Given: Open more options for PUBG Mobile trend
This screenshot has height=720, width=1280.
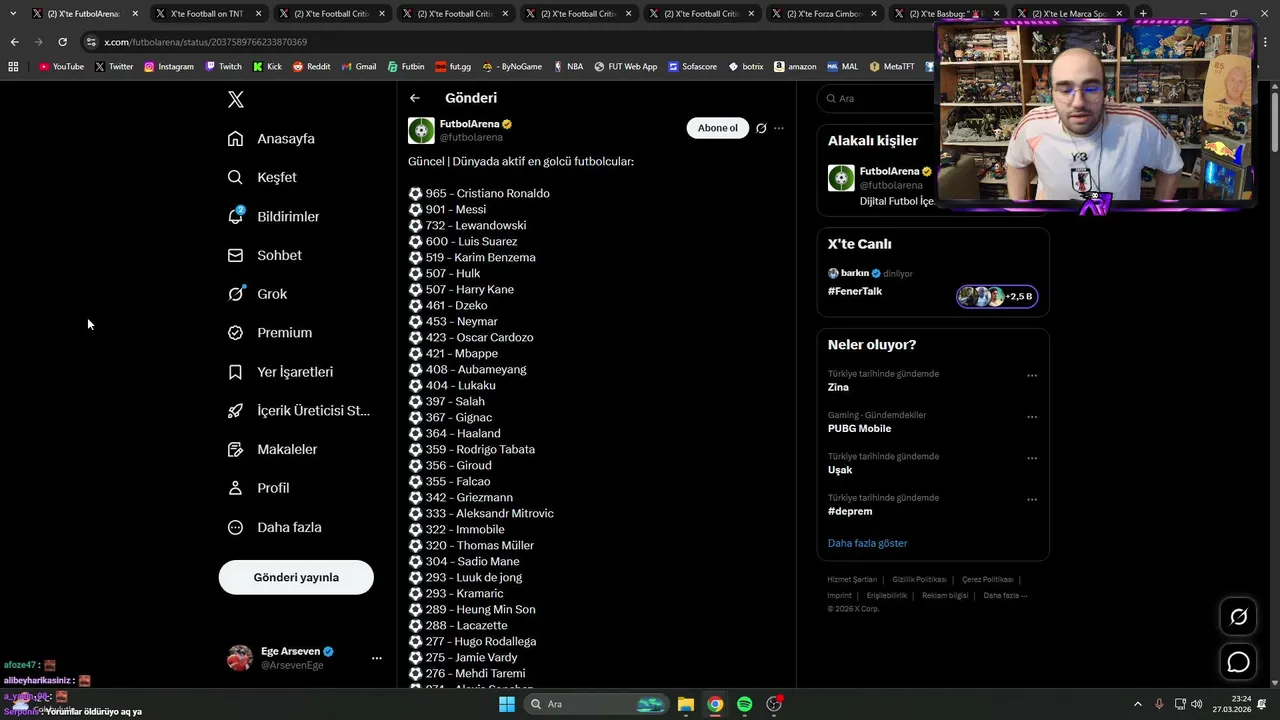Looking at the screenshot, I should [x=1032, y=417].
